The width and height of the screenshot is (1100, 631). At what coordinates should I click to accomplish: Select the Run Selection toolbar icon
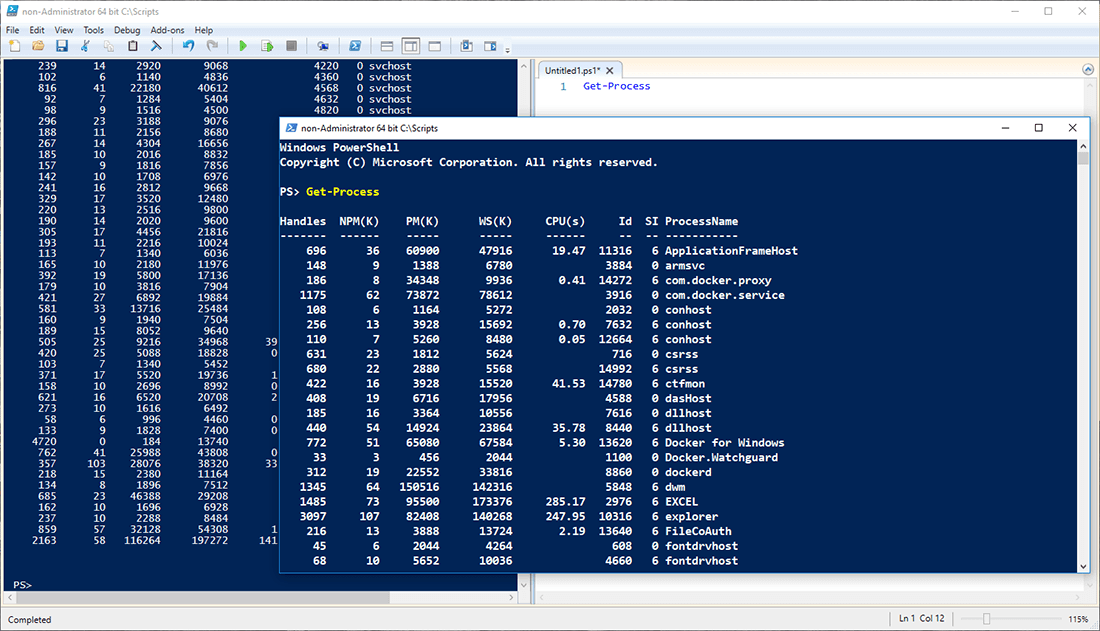(x=268, y=45)
